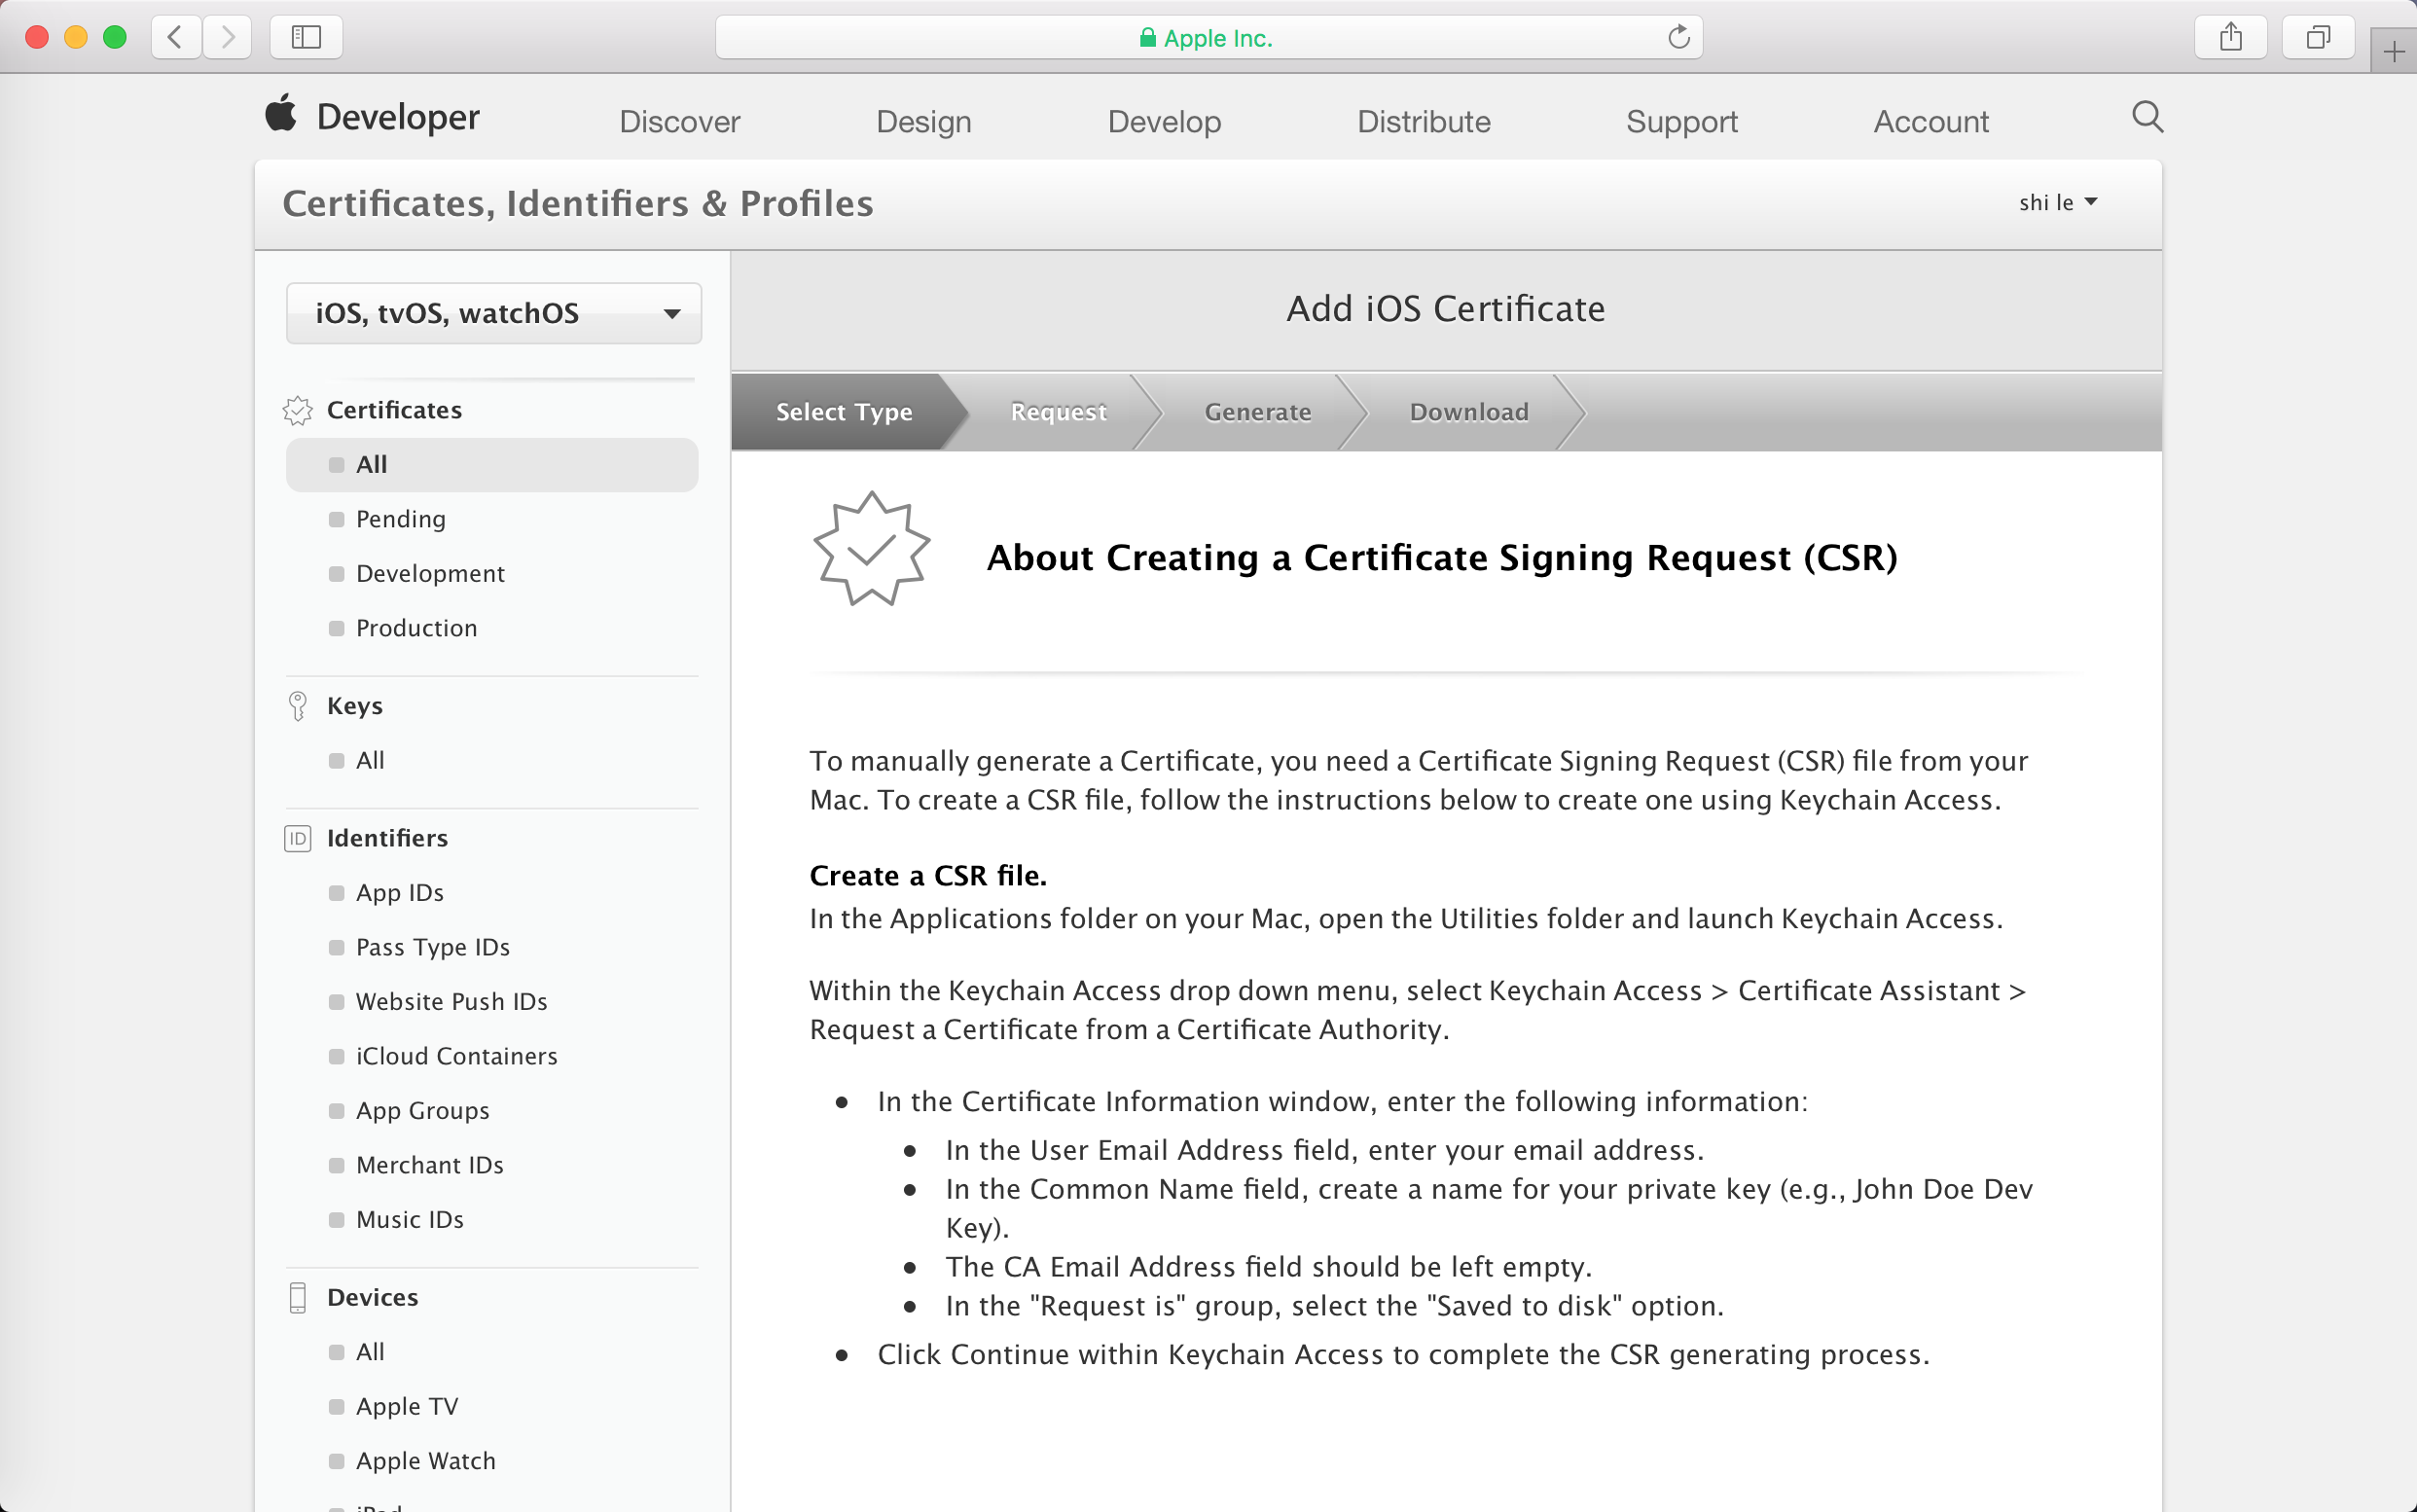Click the Certificates section heading
Viewport: 2417px width, 1512px height.
point(394,410)
